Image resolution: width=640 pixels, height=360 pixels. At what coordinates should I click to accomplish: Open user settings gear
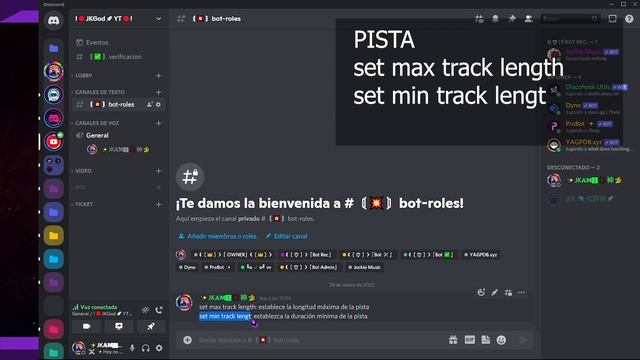click(159, 348)
